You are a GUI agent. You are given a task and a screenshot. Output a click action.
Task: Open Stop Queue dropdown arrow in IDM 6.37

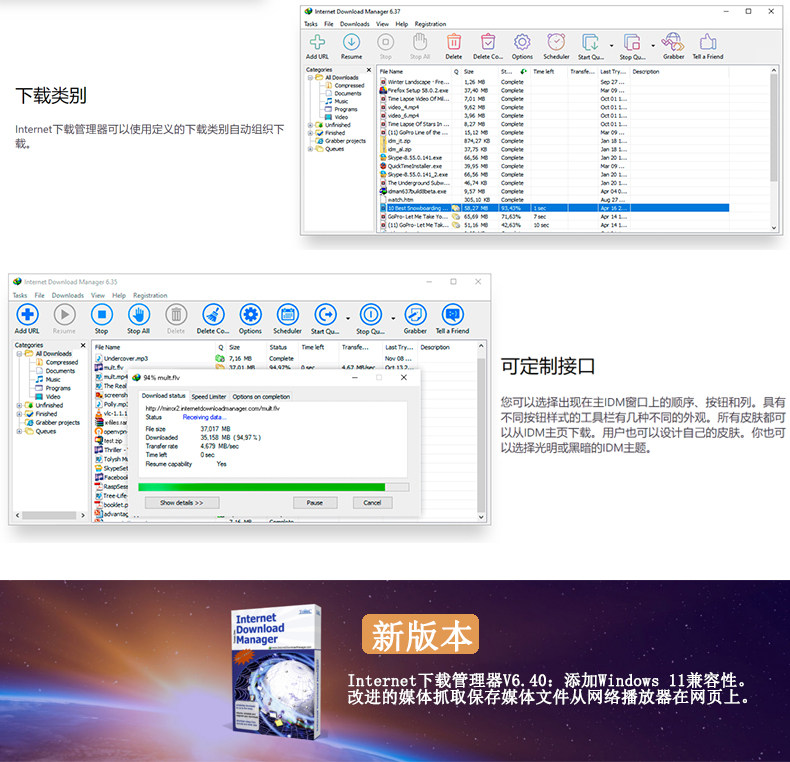point(653,46)
